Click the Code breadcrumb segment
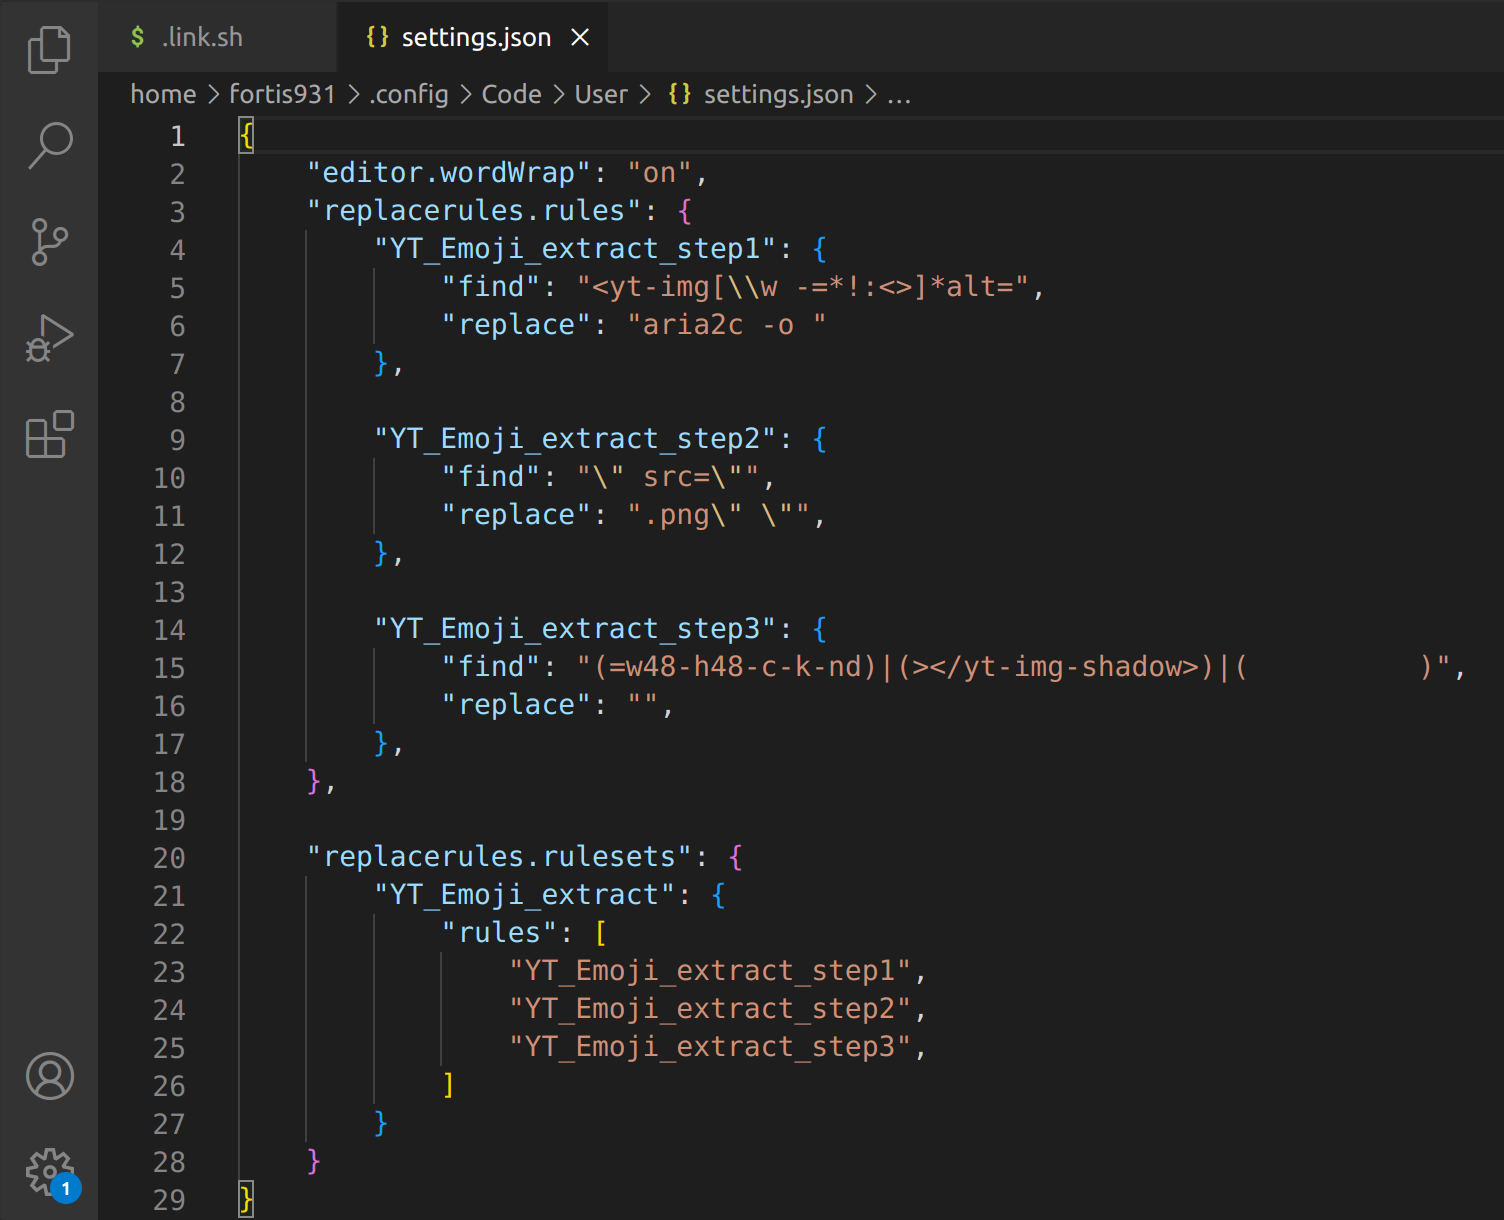1504x1220 pixels. [x=511, y=94]
